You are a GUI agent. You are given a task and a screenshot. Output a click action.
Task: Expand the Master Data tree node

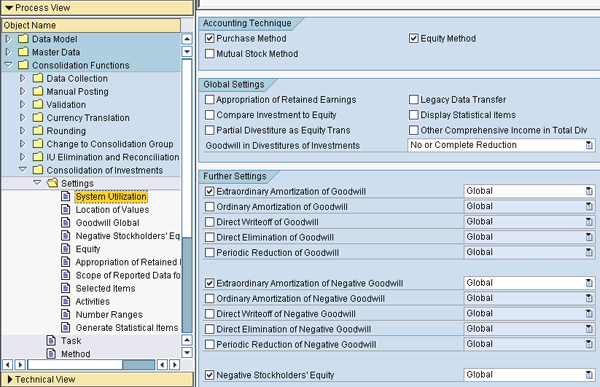pyautogui.click(x=8, y=52)
